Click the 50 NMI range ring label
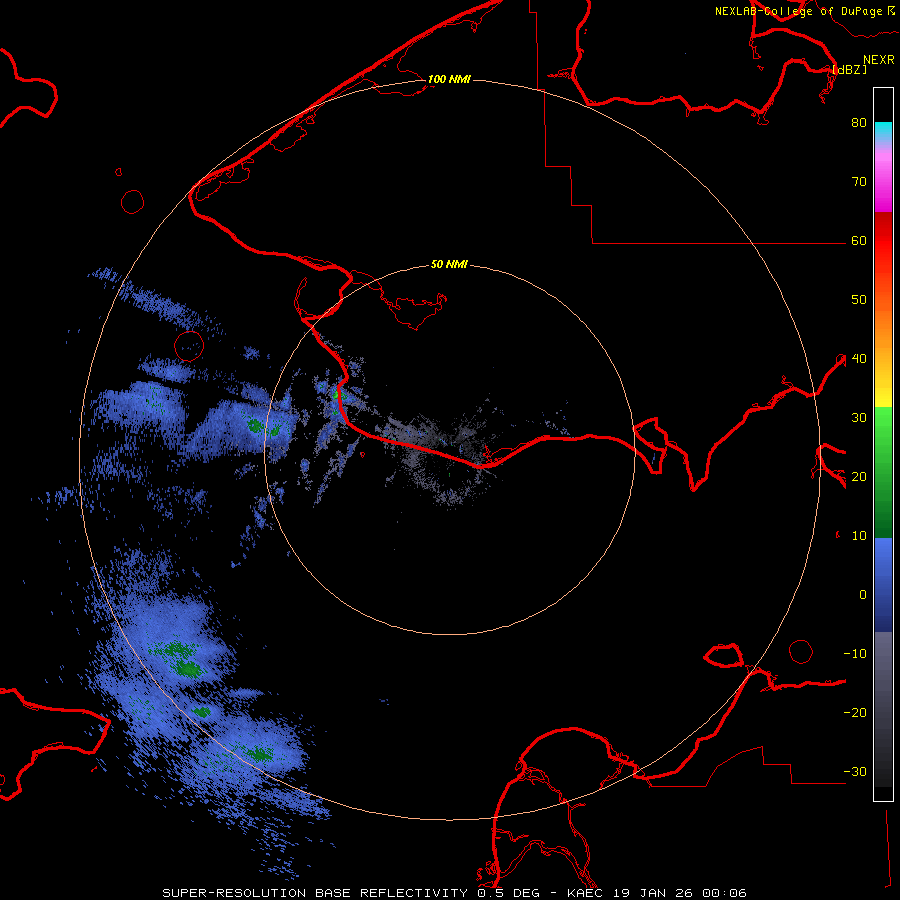Screen dimensions: 900x900 pos(449,265)
